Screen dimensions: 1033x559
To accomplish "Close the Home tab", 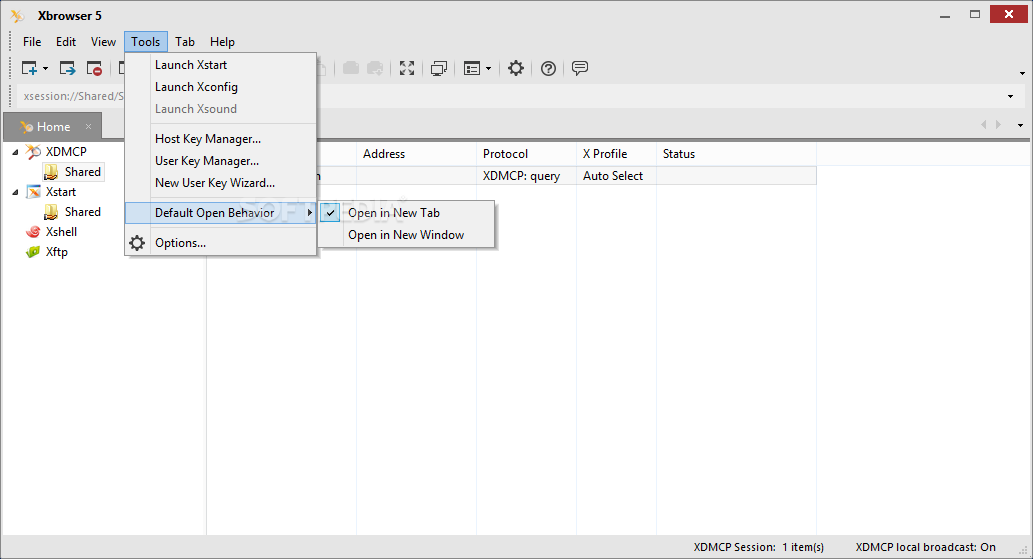I will click(x=88, y=126).
